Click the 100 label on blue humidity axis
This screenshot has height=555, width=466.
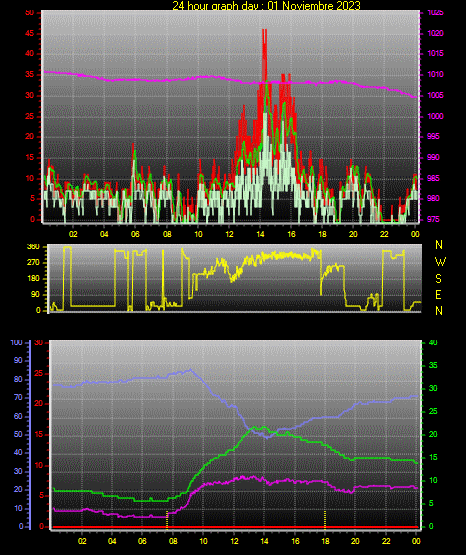pyautogui.click(x=17, y=342)
